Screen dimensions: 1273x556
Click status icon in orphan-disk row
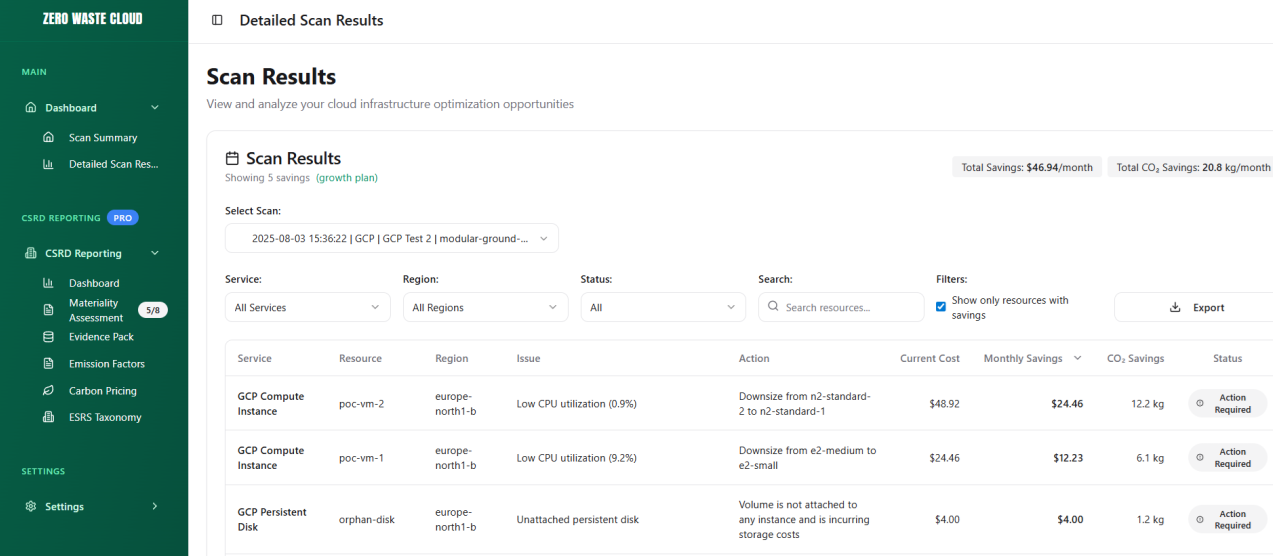[1200, 520]
